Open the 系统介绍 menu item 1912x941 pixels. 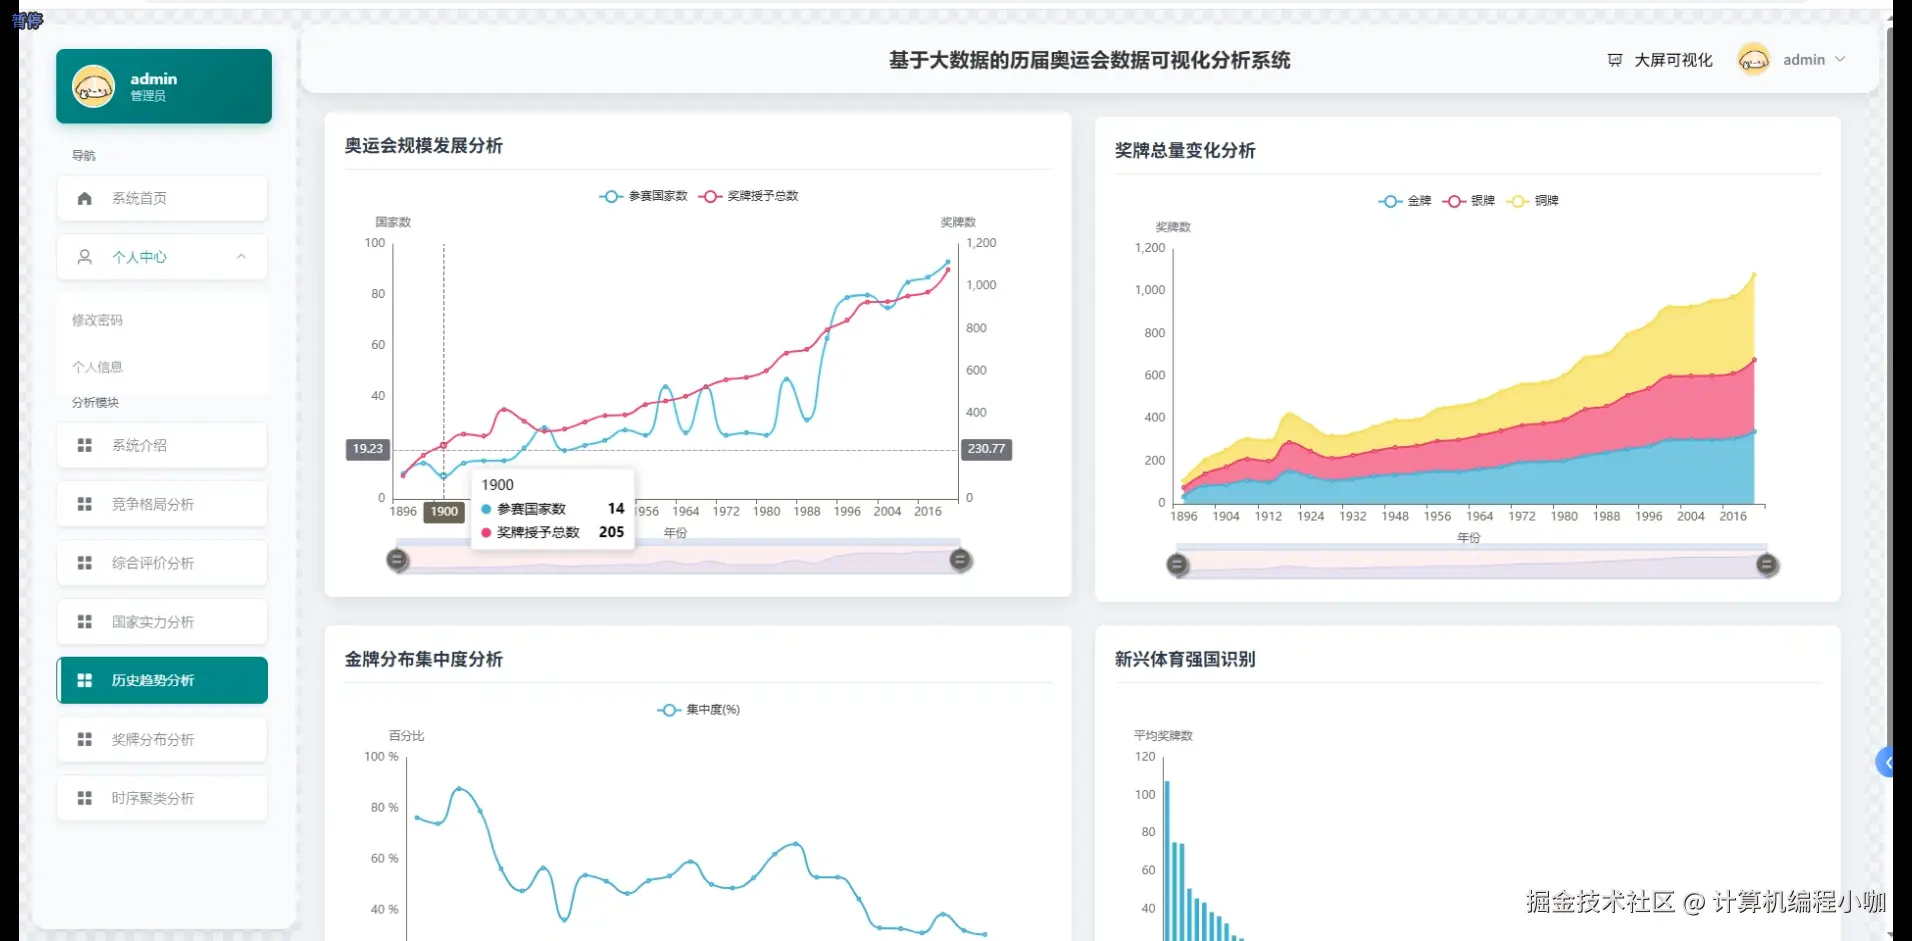162,445
